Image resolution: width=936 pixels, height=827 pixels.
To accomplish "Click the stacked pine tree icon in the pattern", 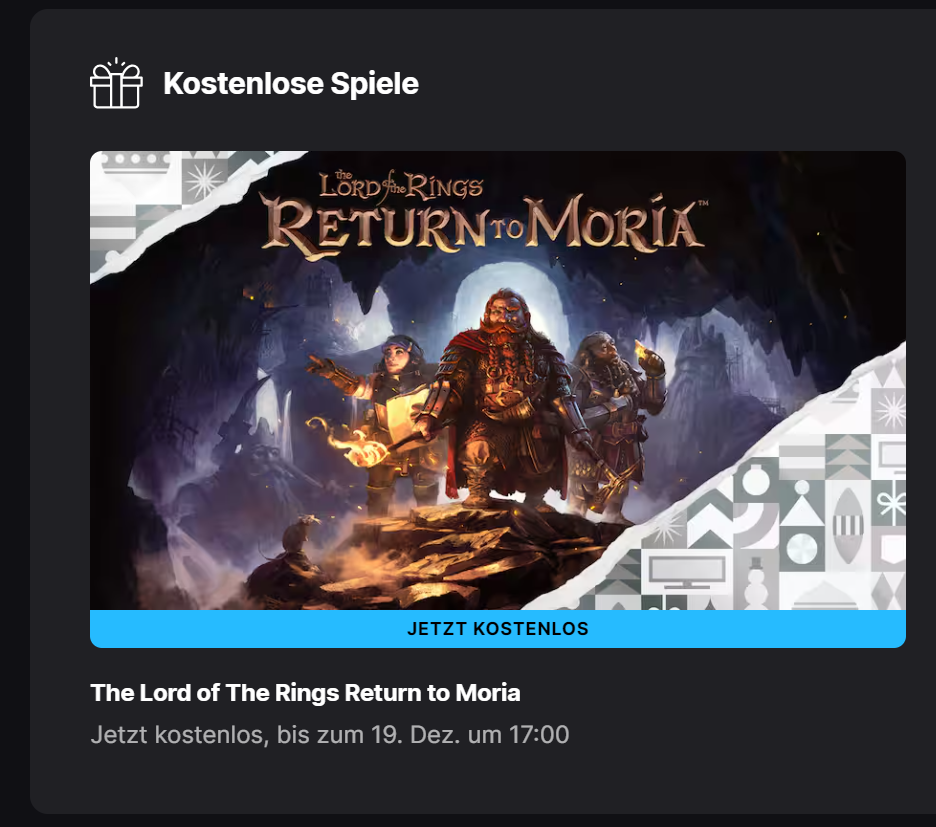I will pos(848,456).
